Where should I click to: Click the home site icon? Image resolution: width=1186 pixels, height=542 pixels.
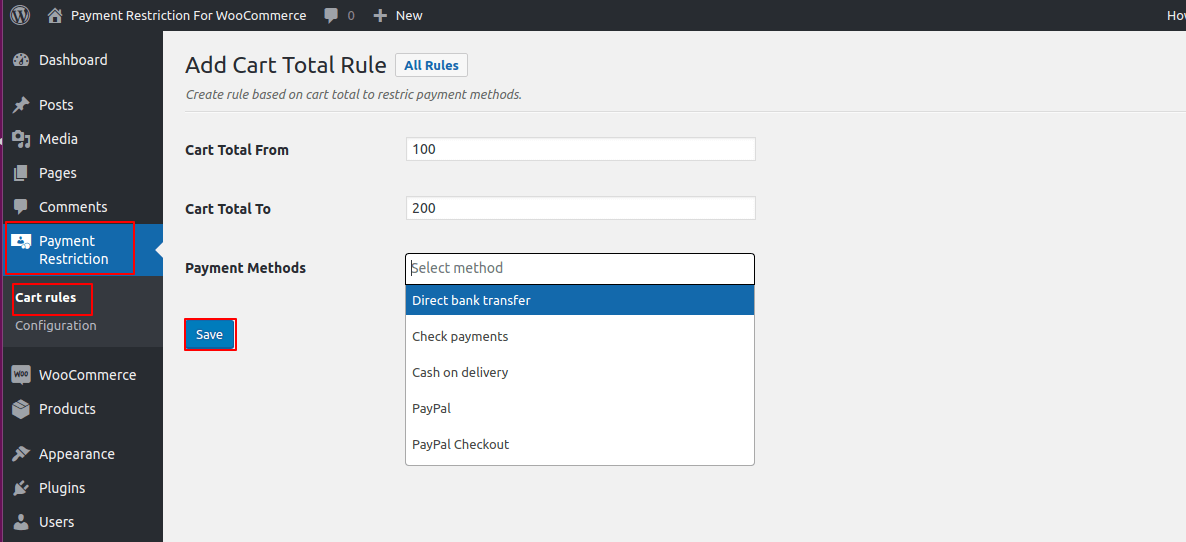tap(55, 15)
